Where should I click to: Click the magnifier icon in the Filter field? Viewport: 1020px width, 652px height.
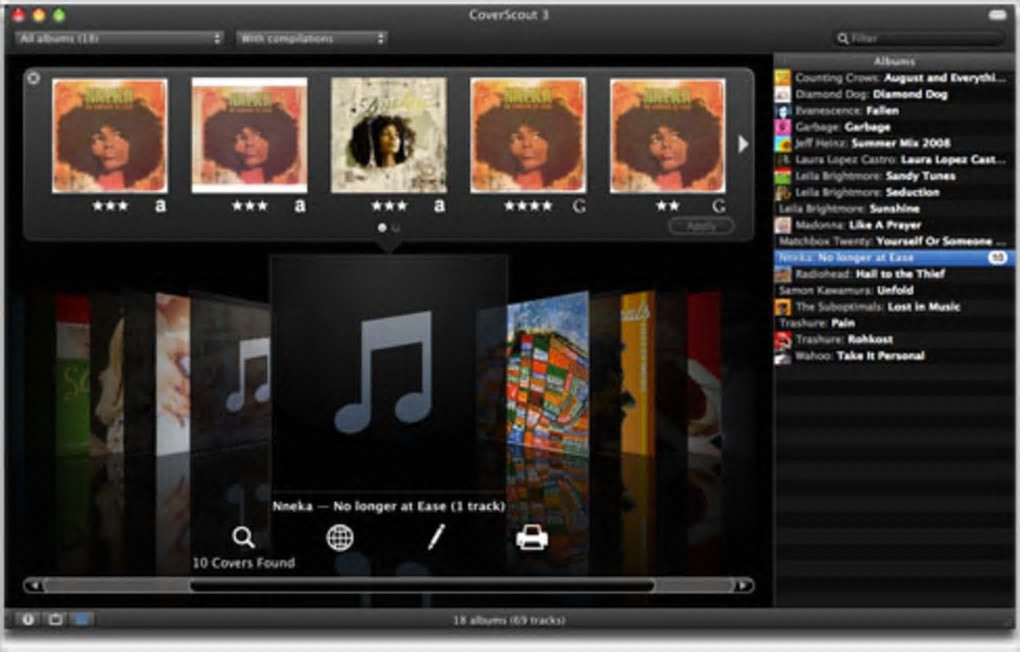[x=842, y=38]
